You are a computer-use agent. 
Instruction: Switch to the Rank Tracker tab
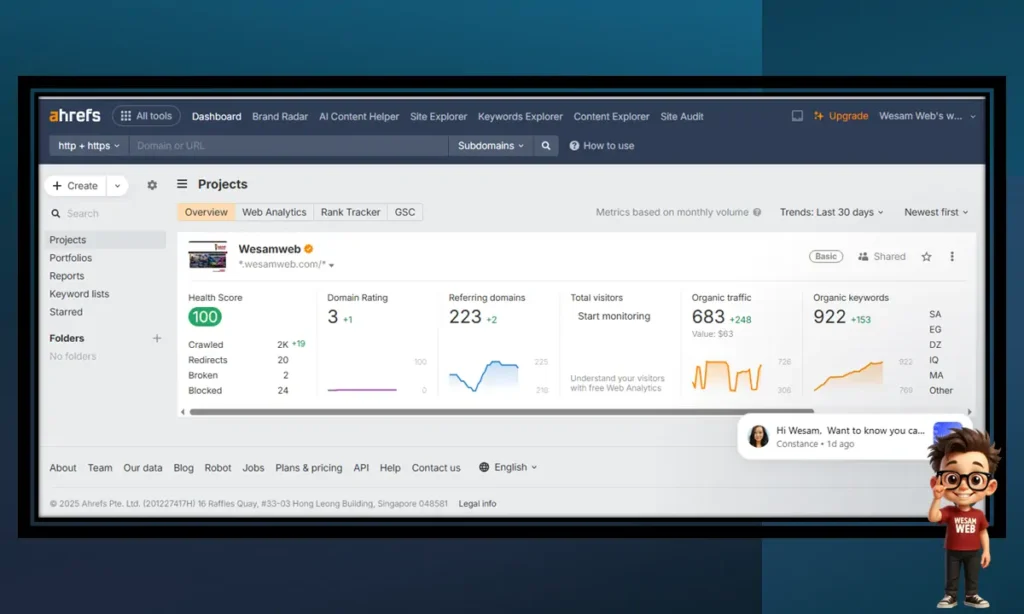coord(350,212)
